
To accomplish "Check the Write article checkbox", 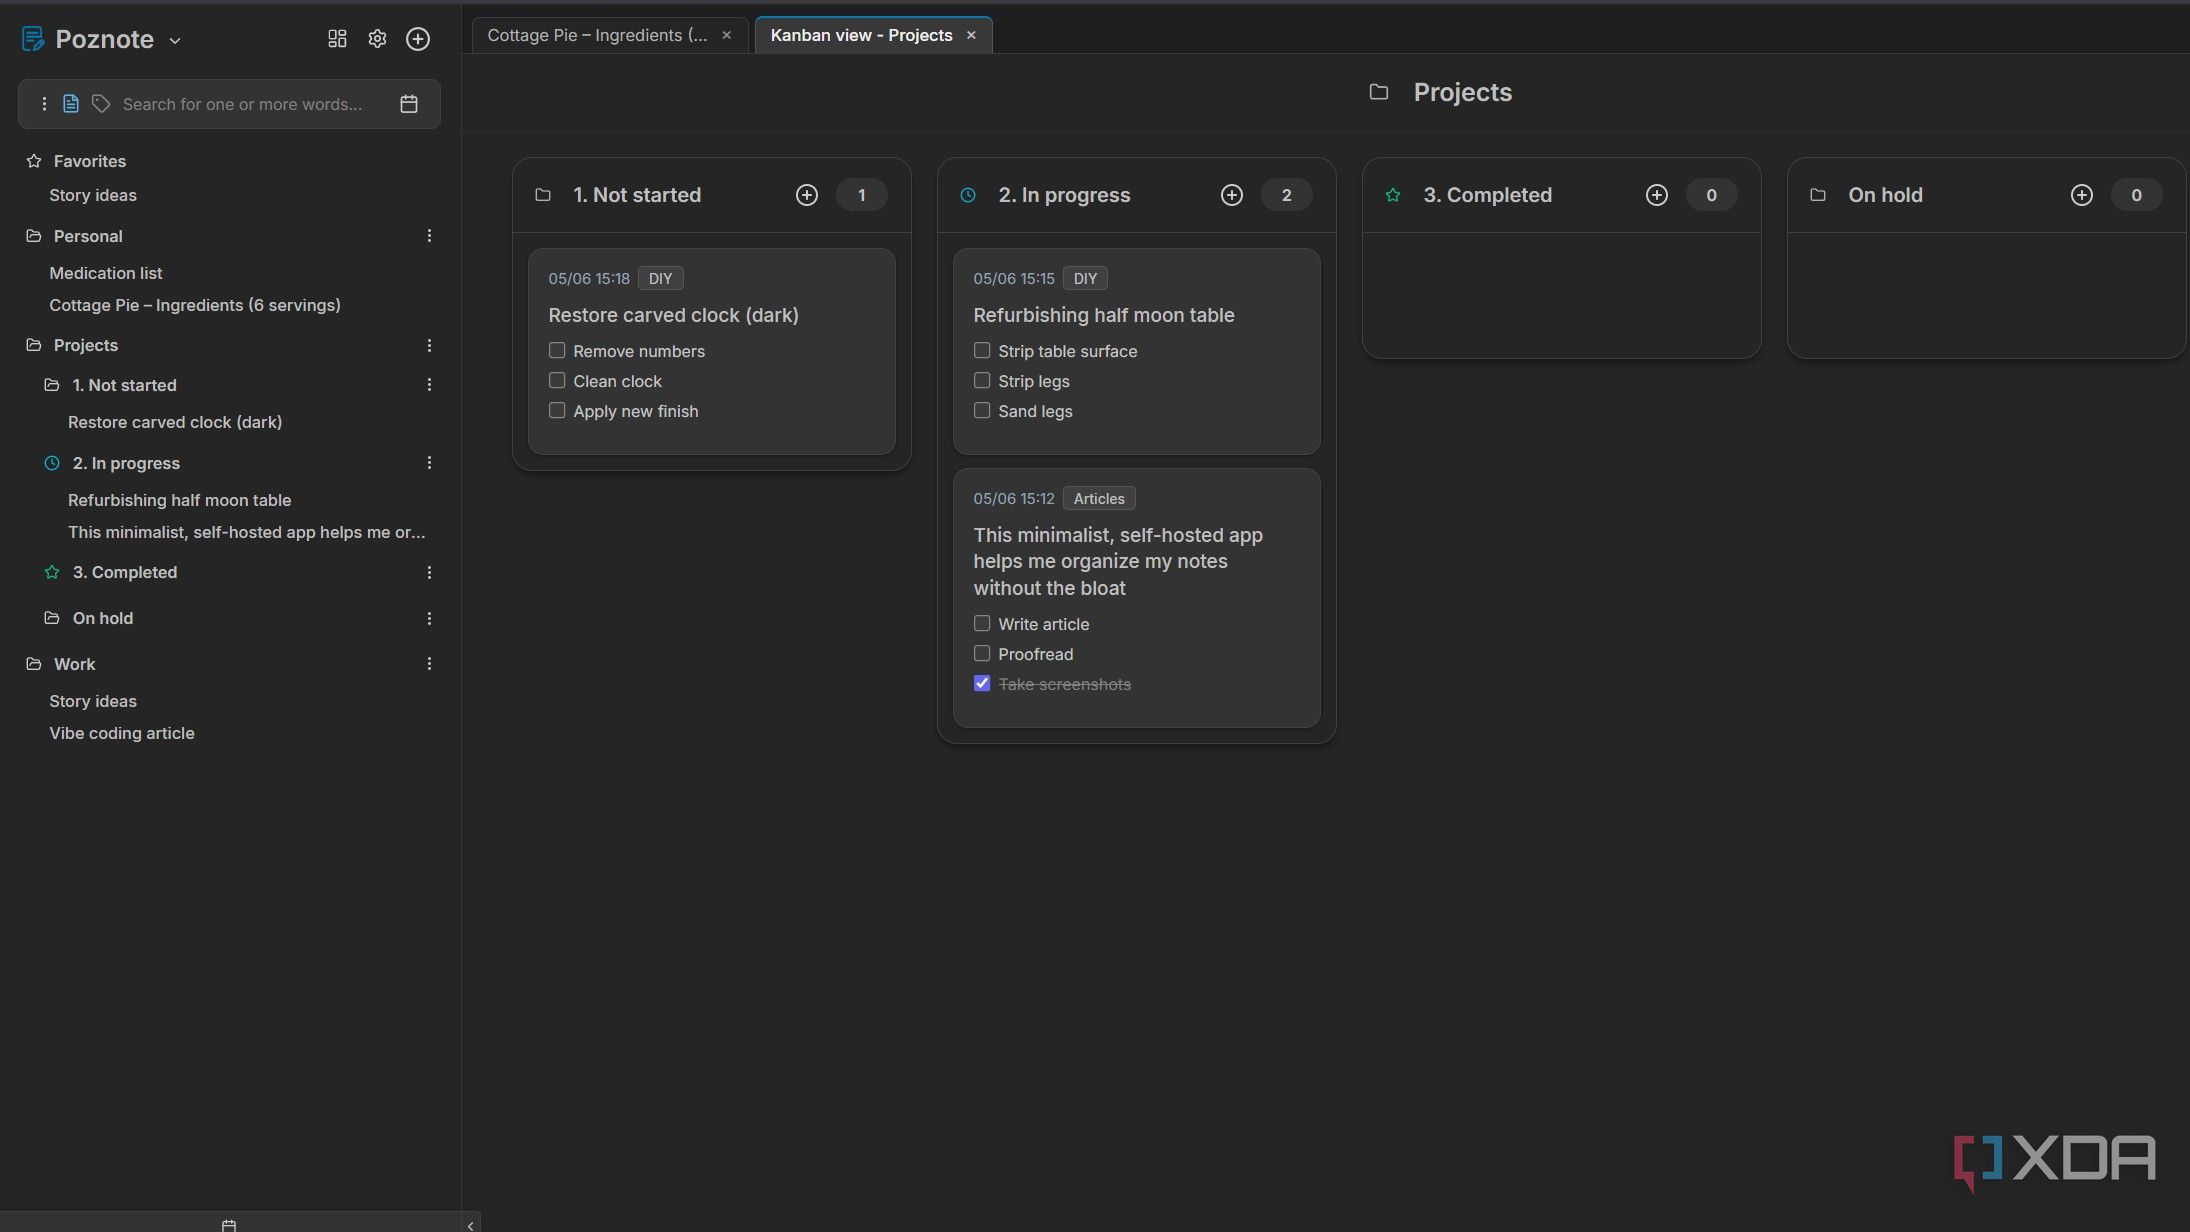I will point(982,624).
